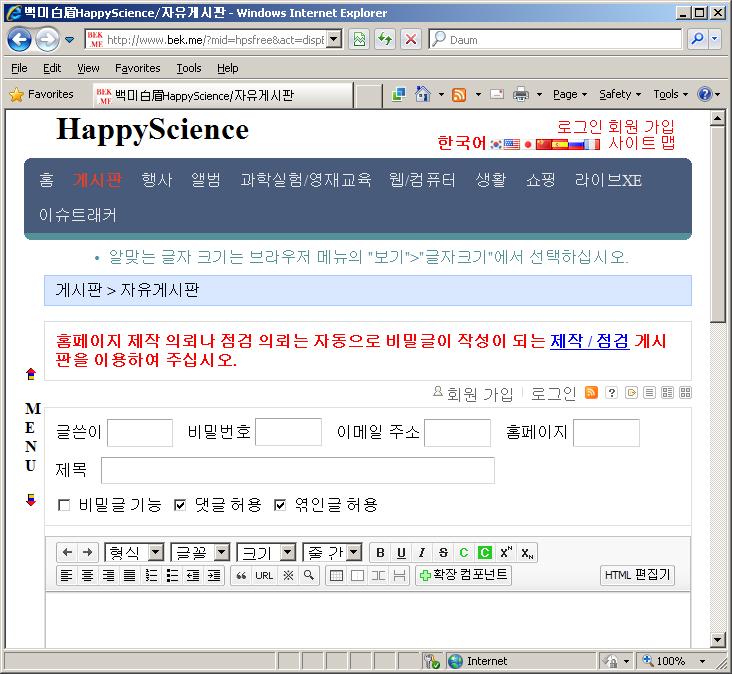Insert a URL link in the editor

[264, 576]
